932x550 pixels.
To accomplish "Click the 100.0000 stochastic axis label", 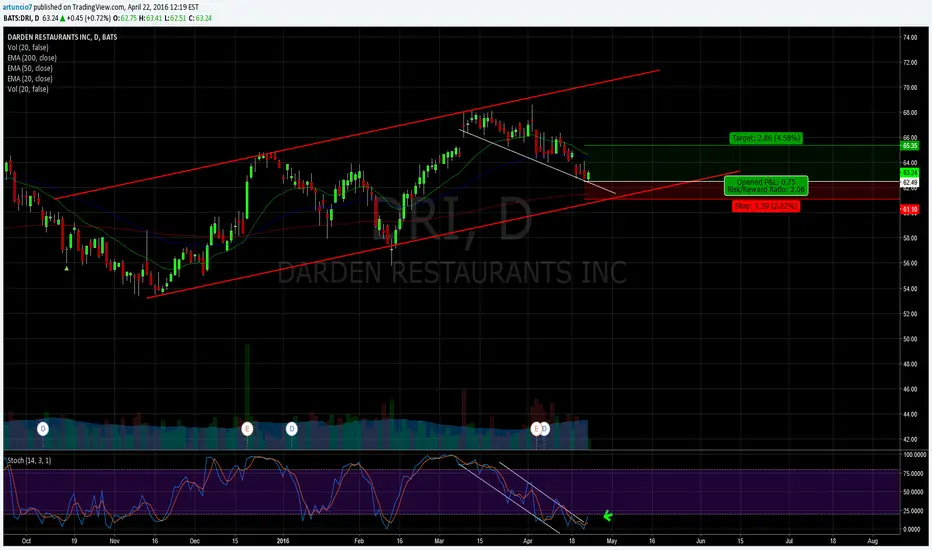I will [915, 455].
